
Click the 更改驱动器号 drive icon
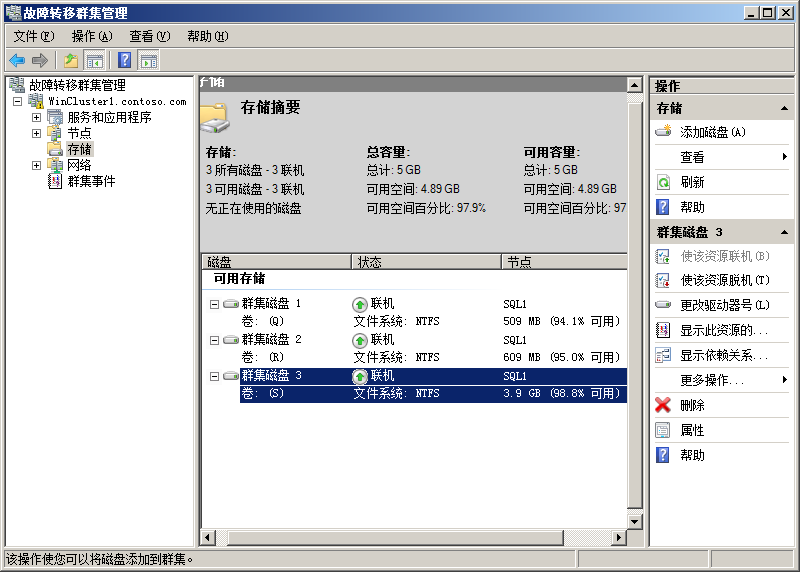(x=663, y=305)
